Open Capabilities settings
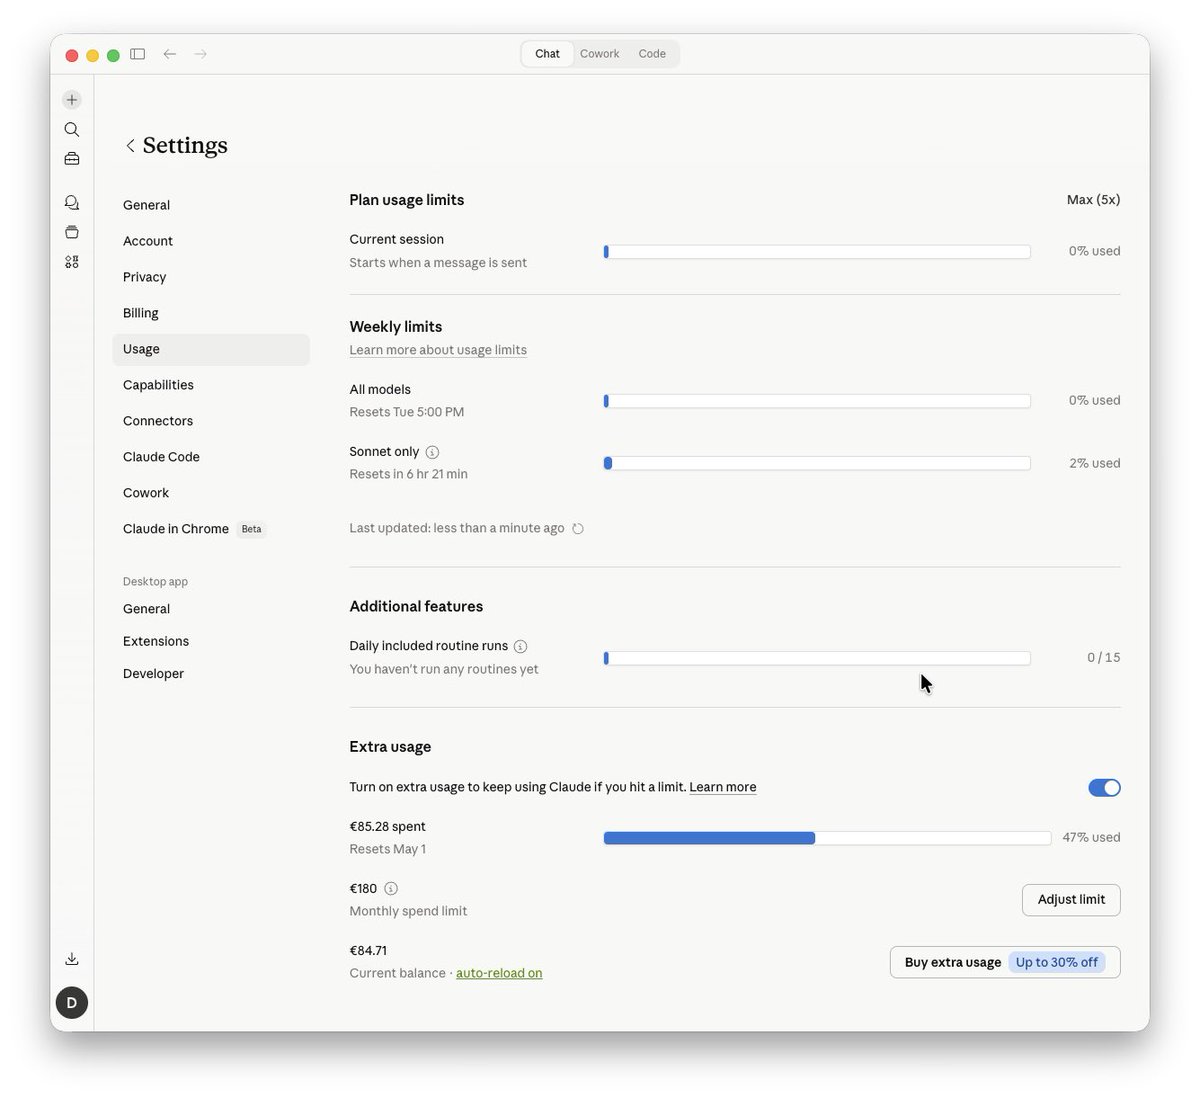 (x=211, y=385)
